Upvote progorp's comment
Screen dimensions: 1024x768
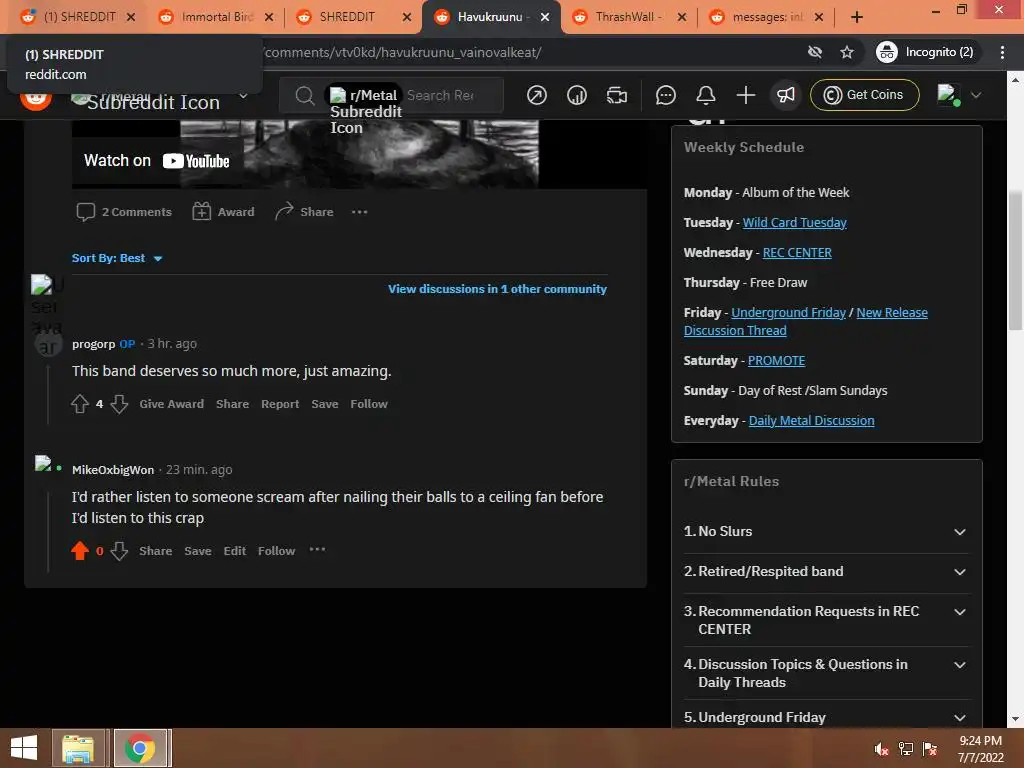[80, 404]
